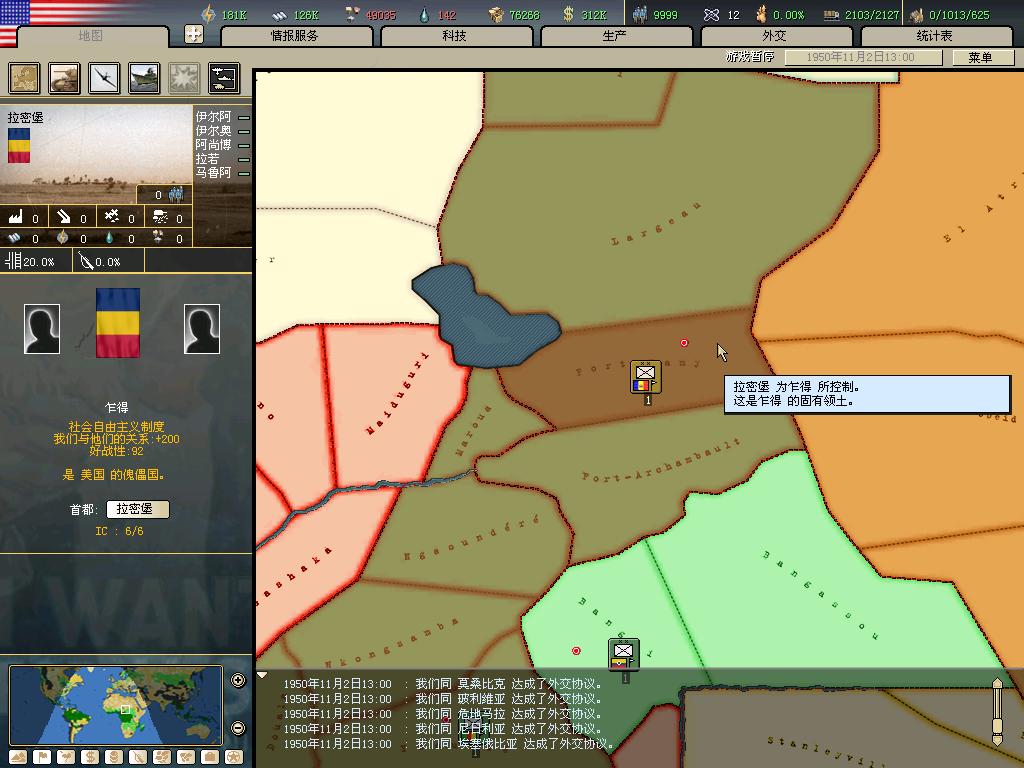Click the money dollar sign icon

coord(568,14)
